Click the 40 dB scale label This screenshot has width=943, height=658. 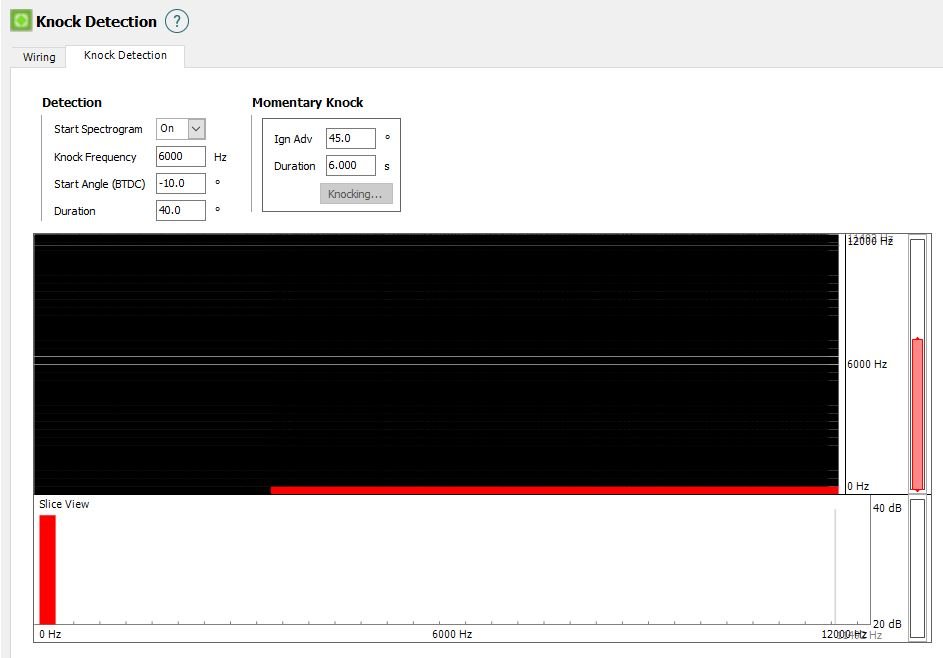(x=887, y=508)
